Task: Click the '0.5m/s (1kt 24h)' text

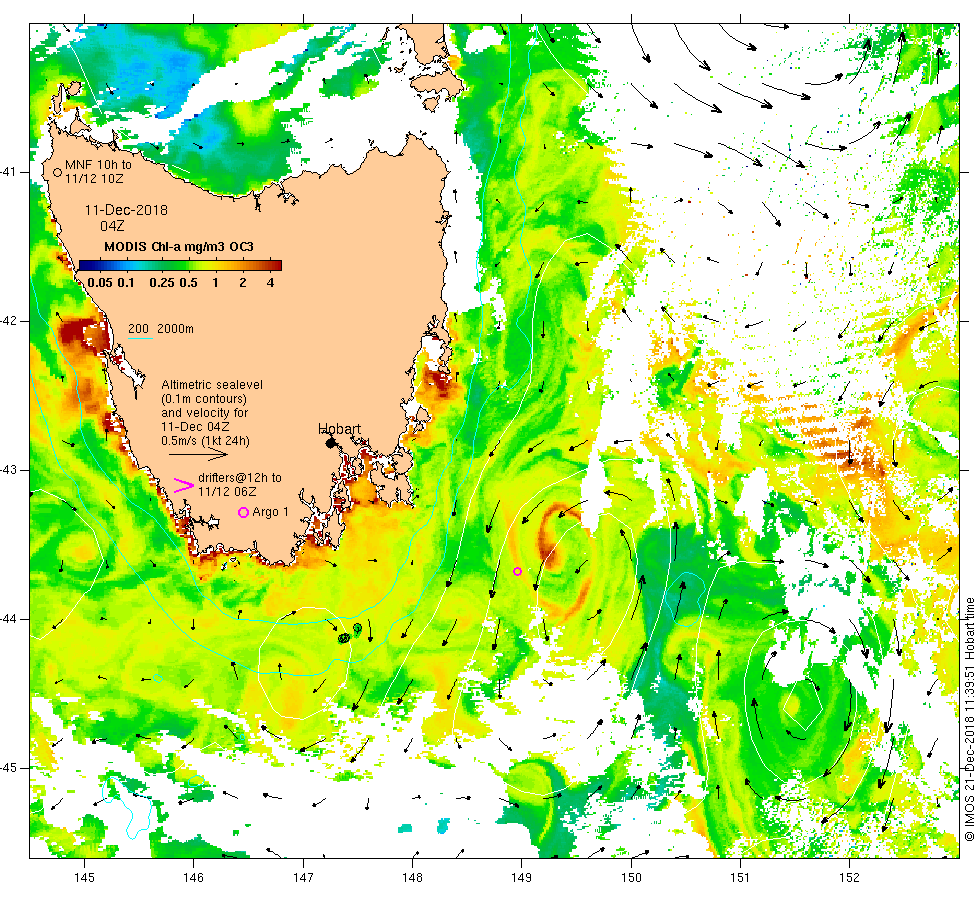Action: coord(206,441)
